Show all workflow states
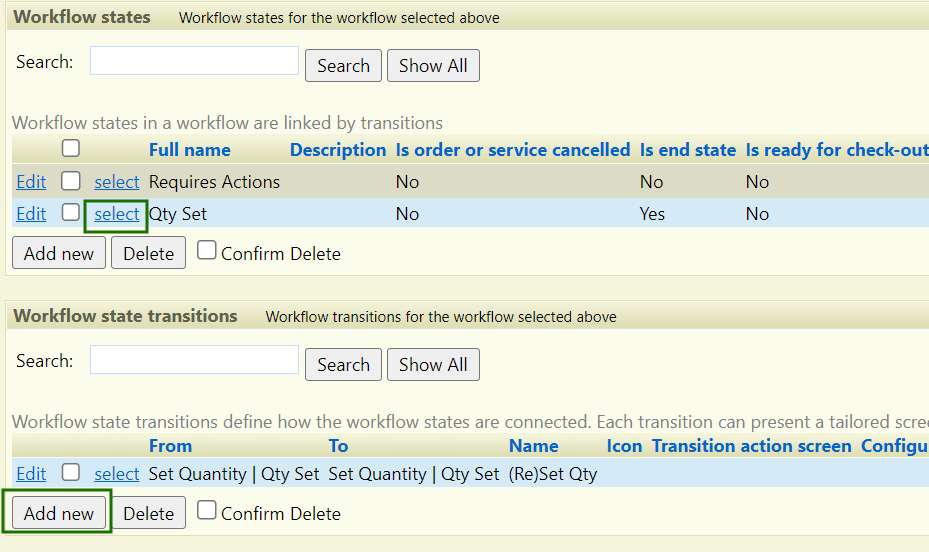The width and height of the screenshot is (929, 552). pyautogui.click(x=433, y=65)
